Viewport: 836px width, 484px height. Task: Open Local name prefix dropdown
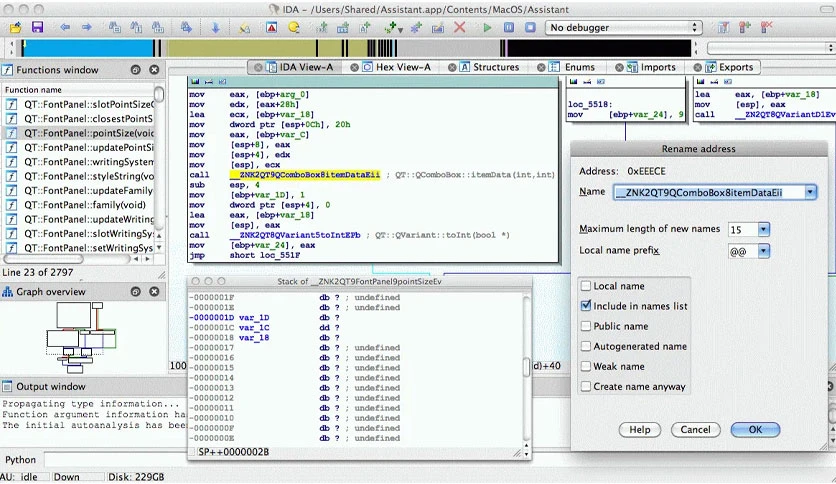click(x=763, y=251)
